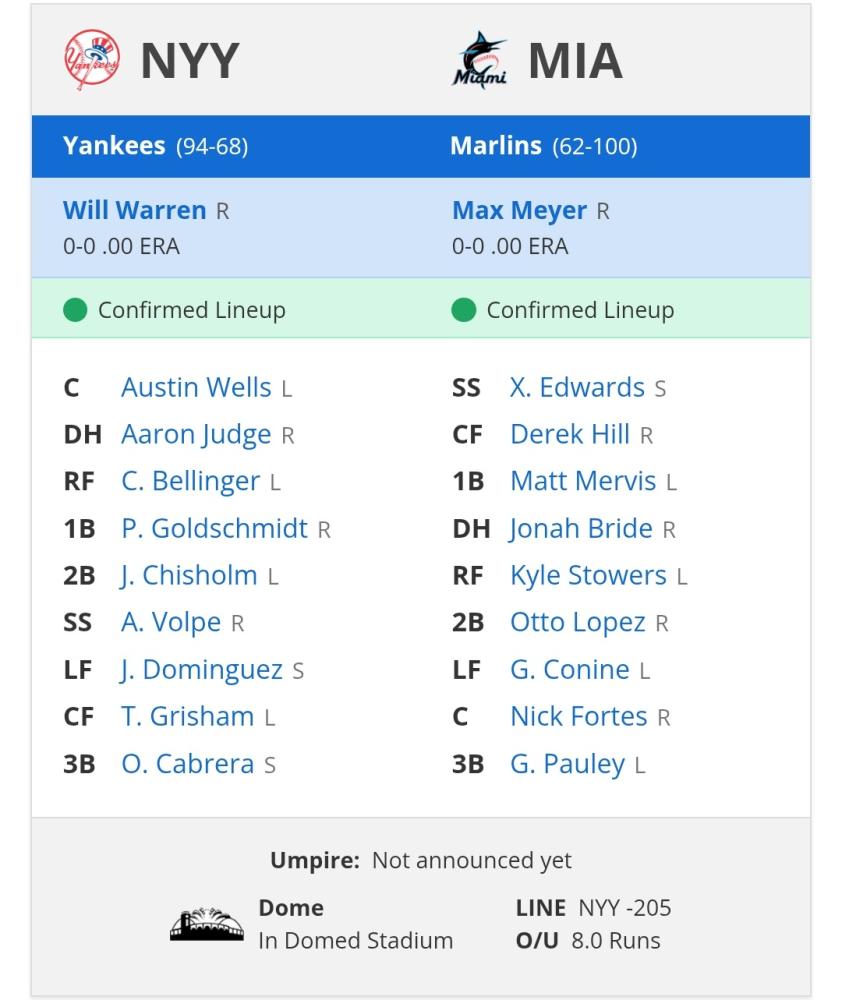Open J. Chisholm player link
The image size is (842, 1000).
click(189, 576)
